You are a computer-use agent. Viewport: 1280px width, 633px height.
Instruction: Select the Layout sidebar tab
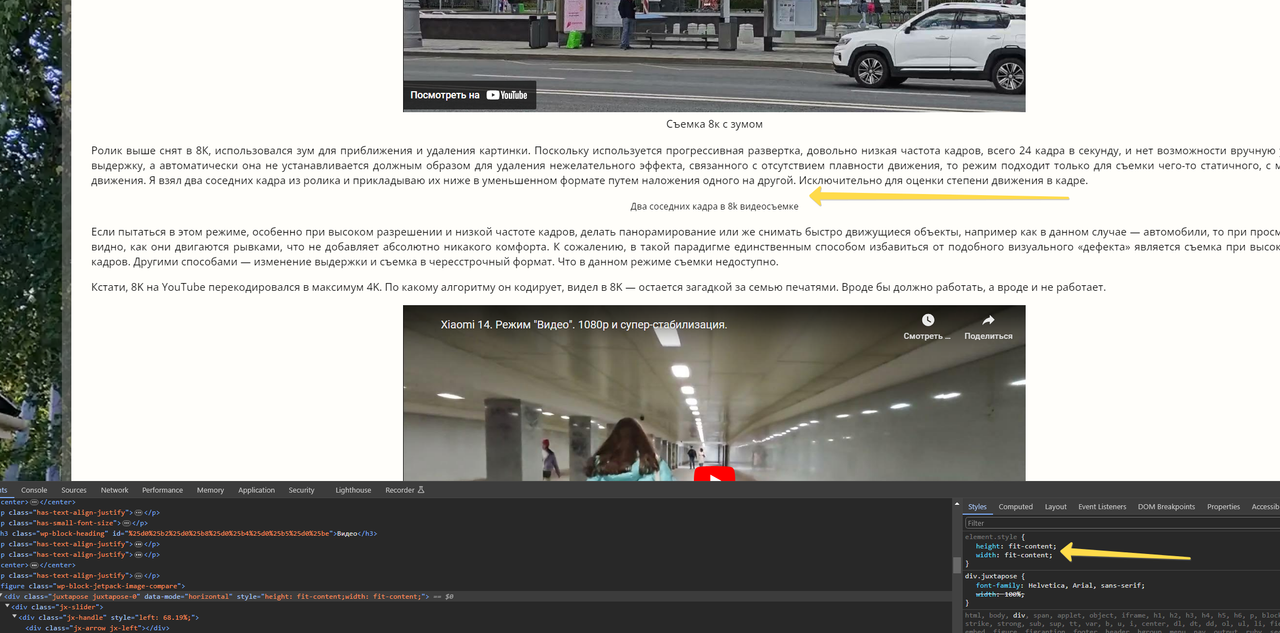[x=1056, y=507]
